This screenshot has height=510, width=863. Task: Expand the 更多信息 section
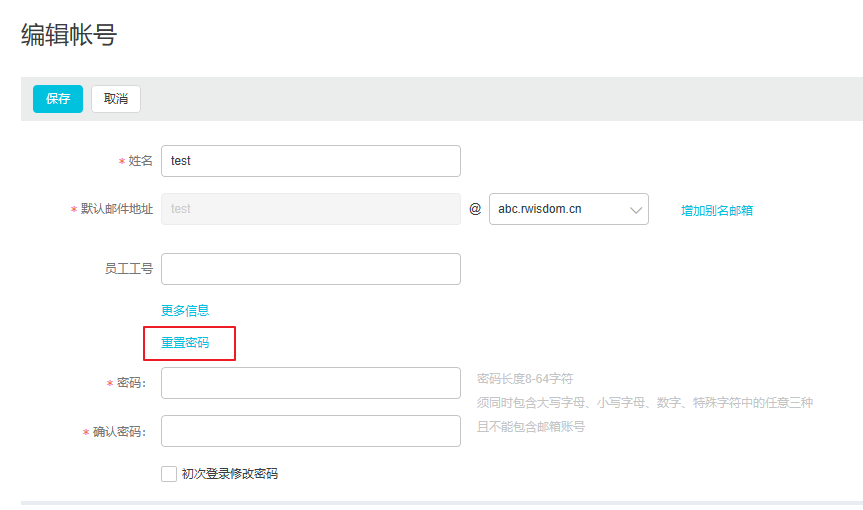(185, 311)
